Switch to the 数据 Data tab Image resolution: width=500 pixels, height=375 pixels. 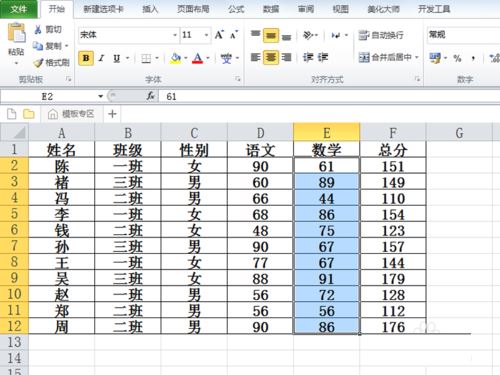(x=271, y=9)
